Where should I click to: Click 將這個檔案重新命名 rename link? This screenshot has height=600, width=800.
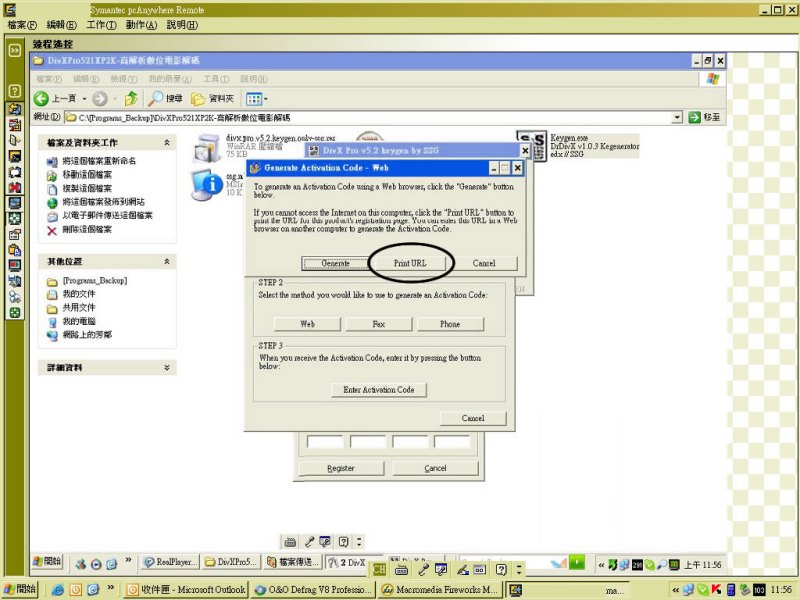[99, 161]
